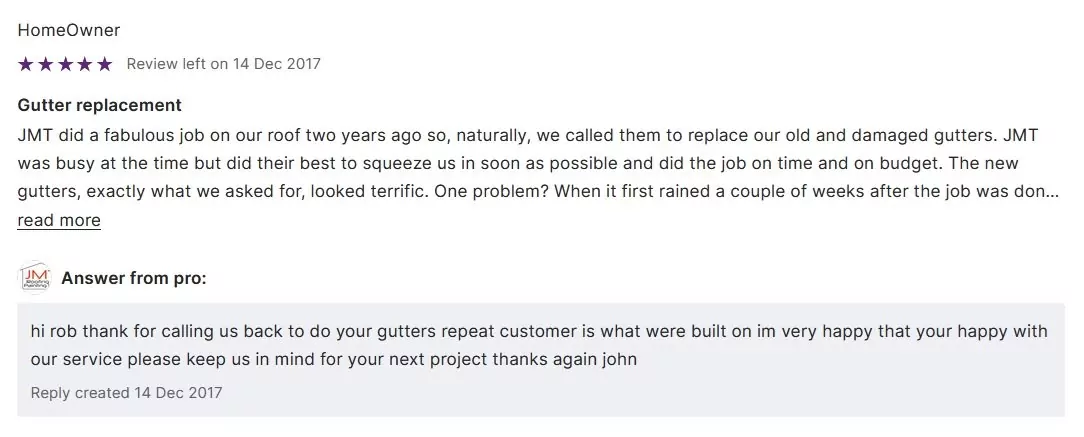Click the 'Review left on 14 Dec 2017' text

(x=223, y=64)
